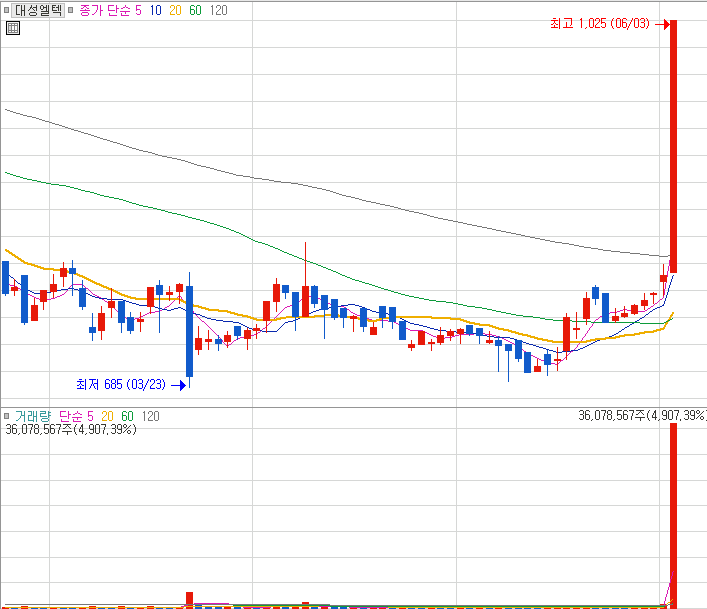Viewport: 707px width, 609px height.
Task: Toggle the small square before 대성엘텍
Action: [6, 10]
